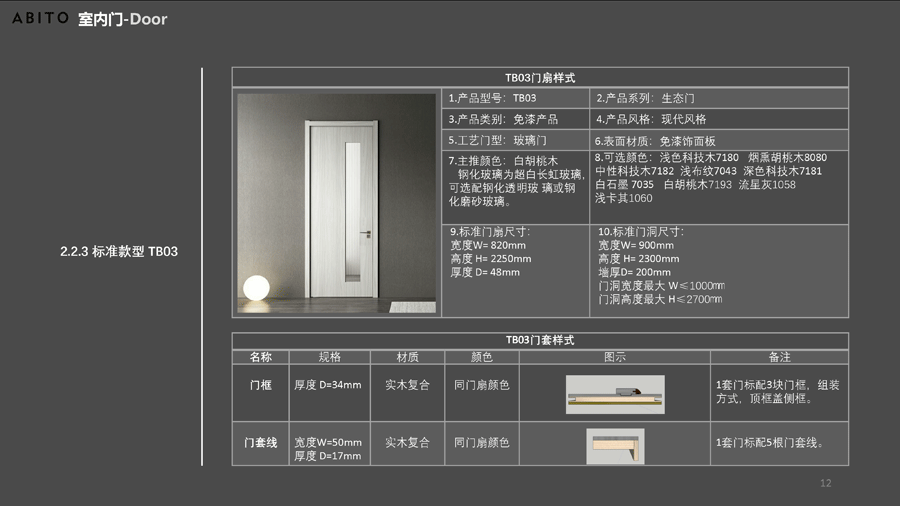900x506 pixels.
Task: Select the 产品型号 TB03 cell
Action: 515,98
